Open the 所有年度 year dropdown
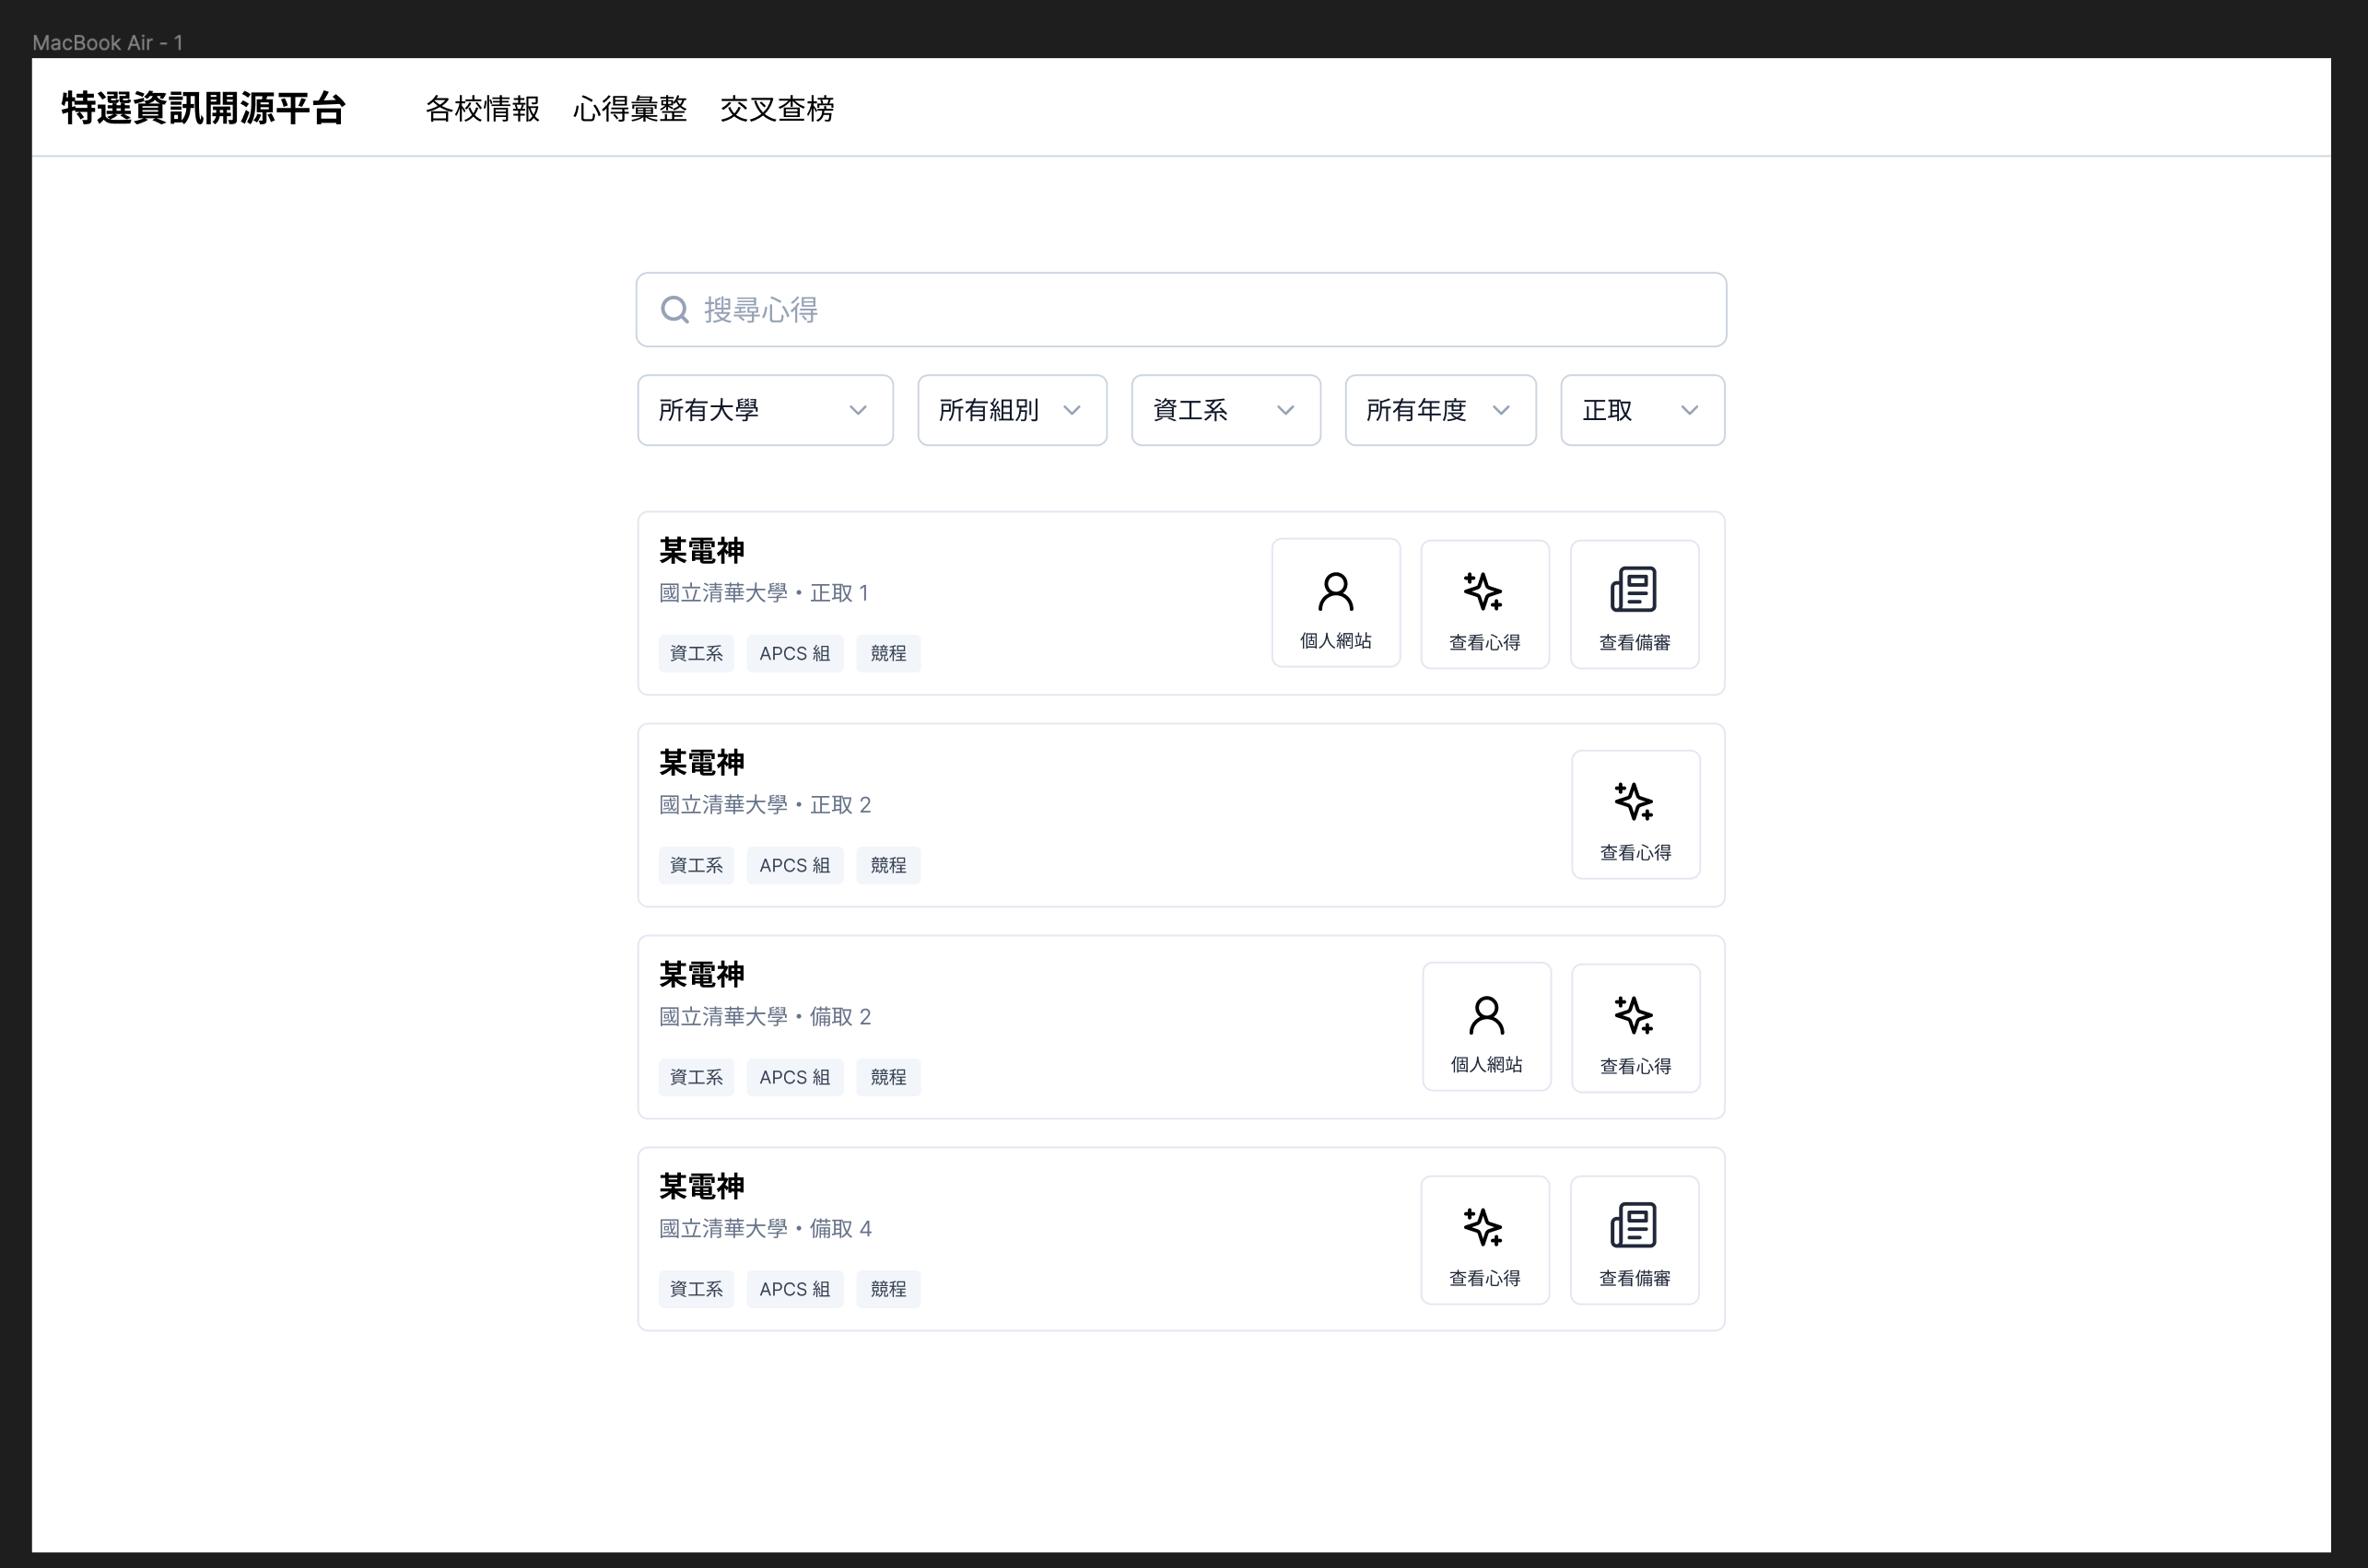Image resolution: width=2368 pixels, height=1568 pixels. (1439, 410)
